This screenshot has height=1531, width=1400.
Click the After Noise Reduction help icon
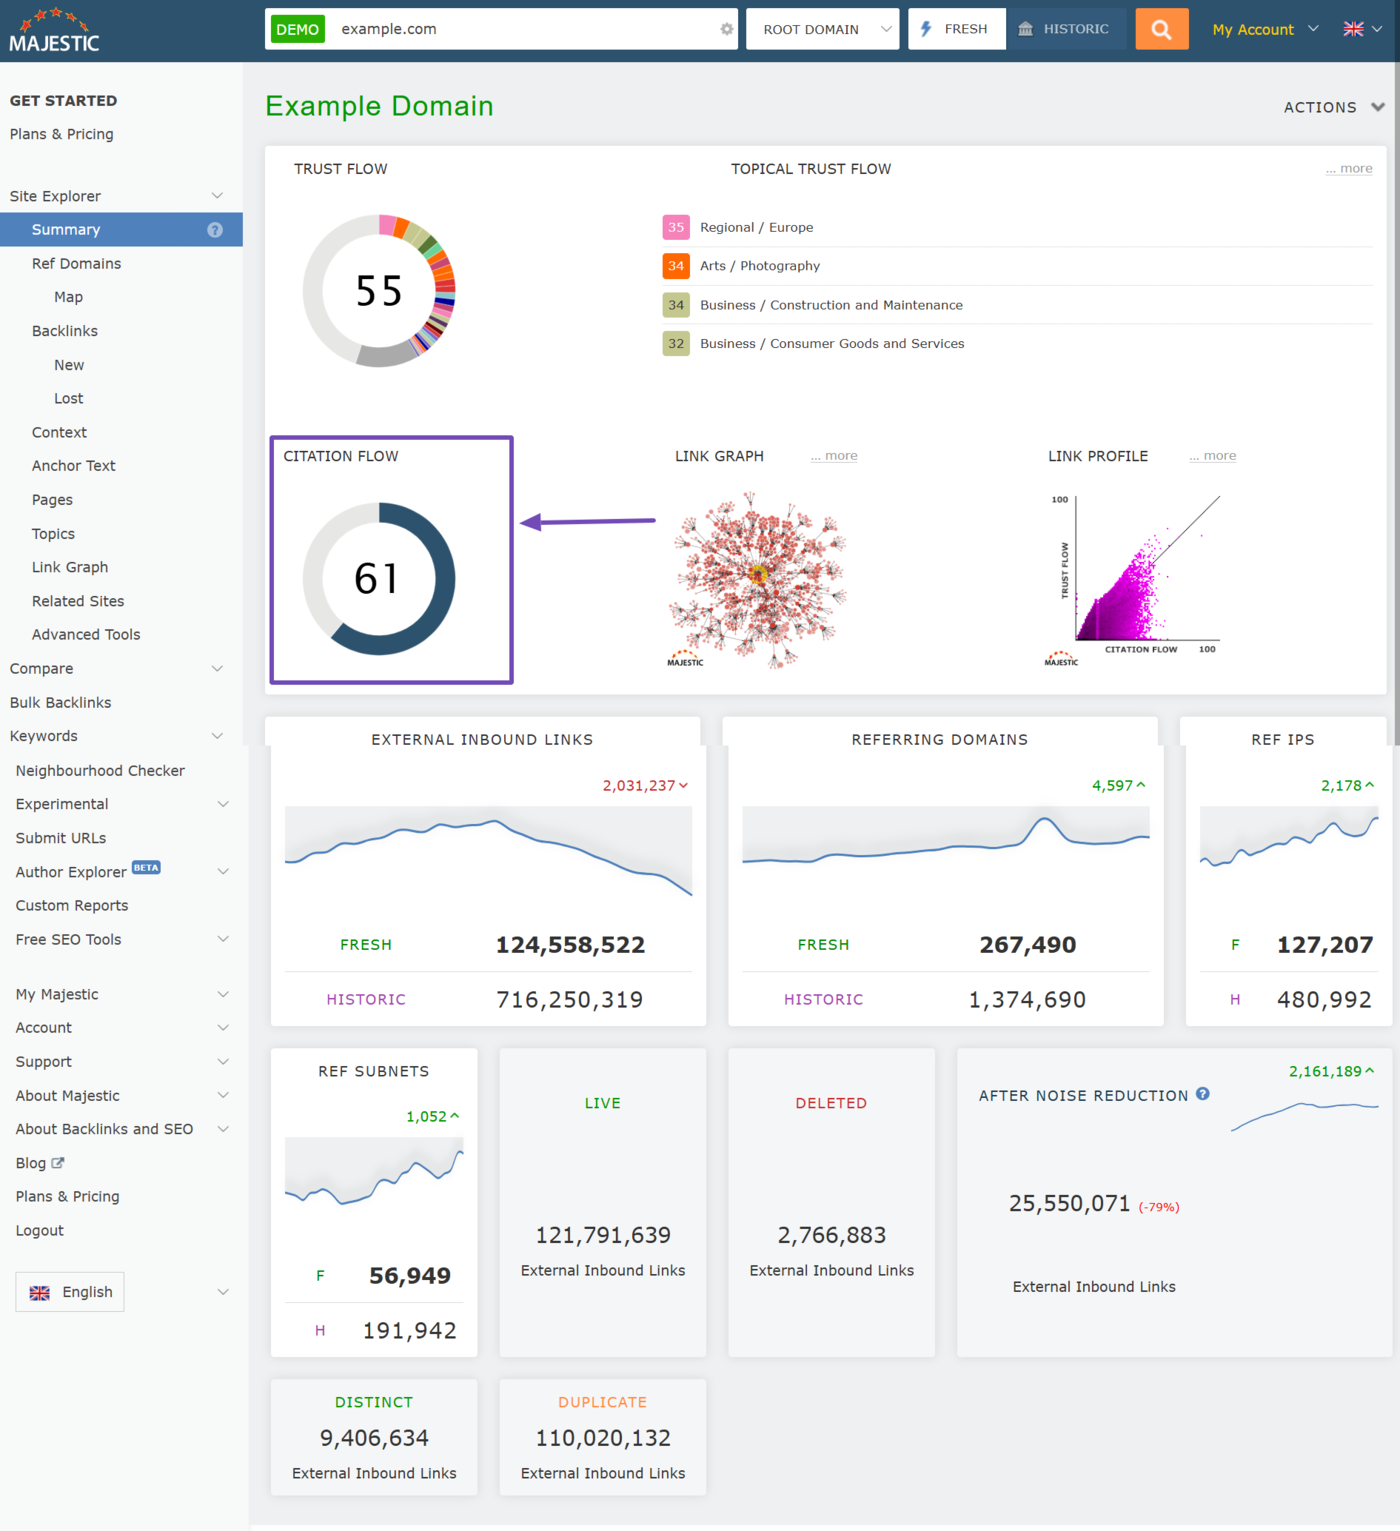pos(1203,1094)
